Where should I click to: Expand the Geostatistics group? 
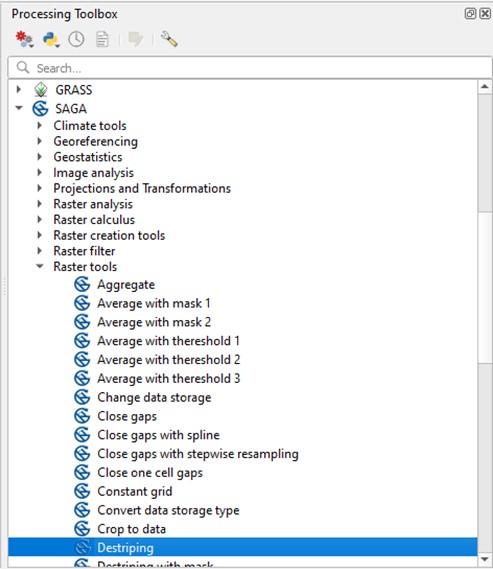[40, 157]
